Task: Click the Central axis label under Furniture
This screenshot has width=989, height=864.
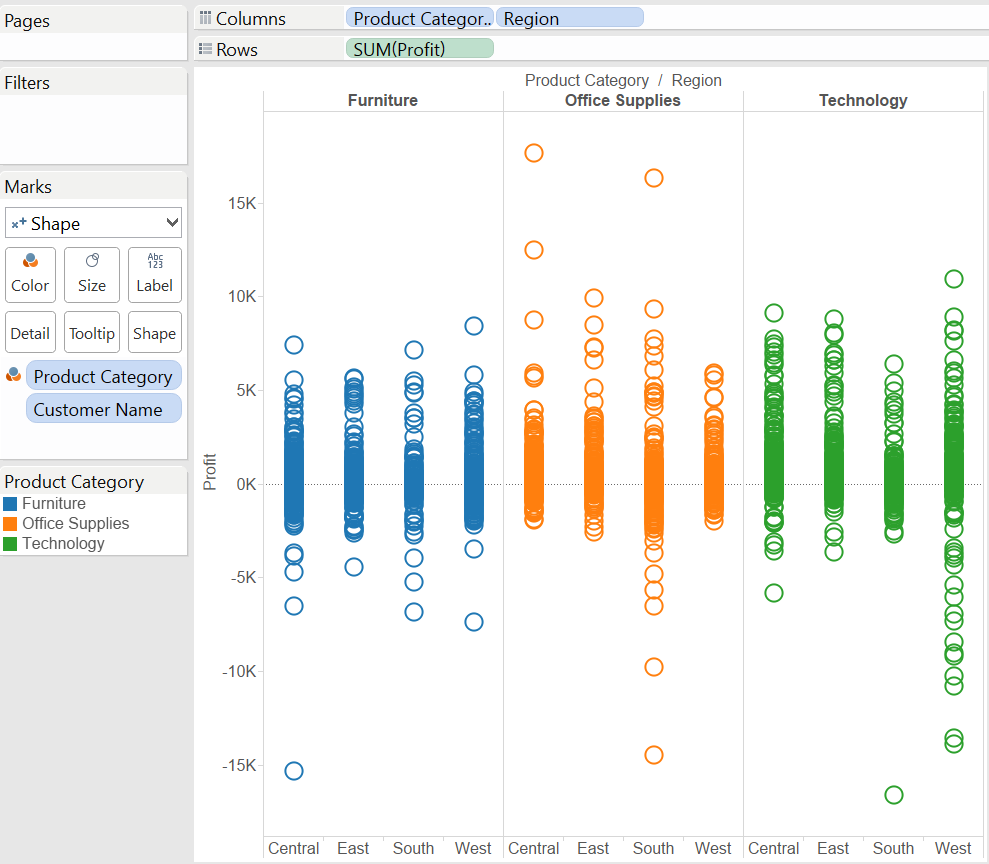Action: (x=293, y=847)
